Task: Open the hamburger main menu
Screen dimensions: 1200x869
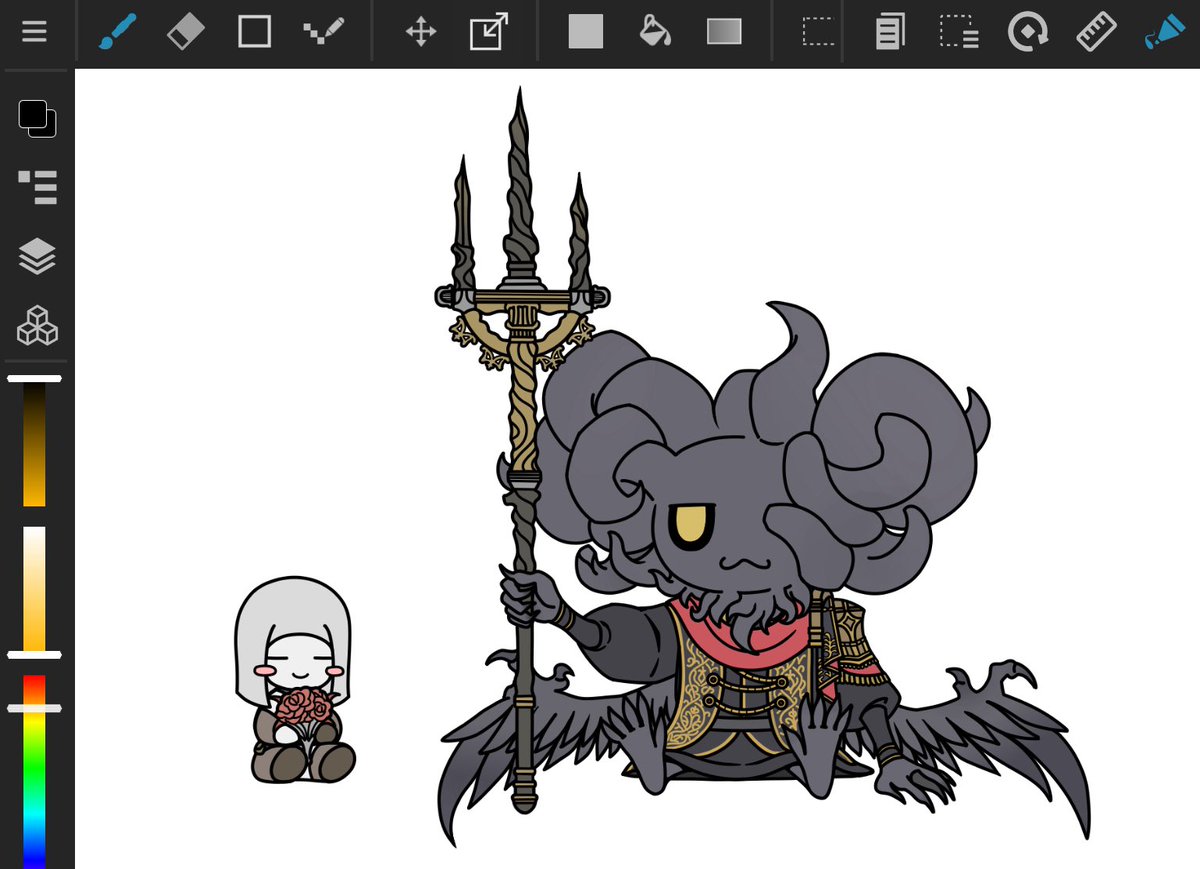Action: pos(35,32)
